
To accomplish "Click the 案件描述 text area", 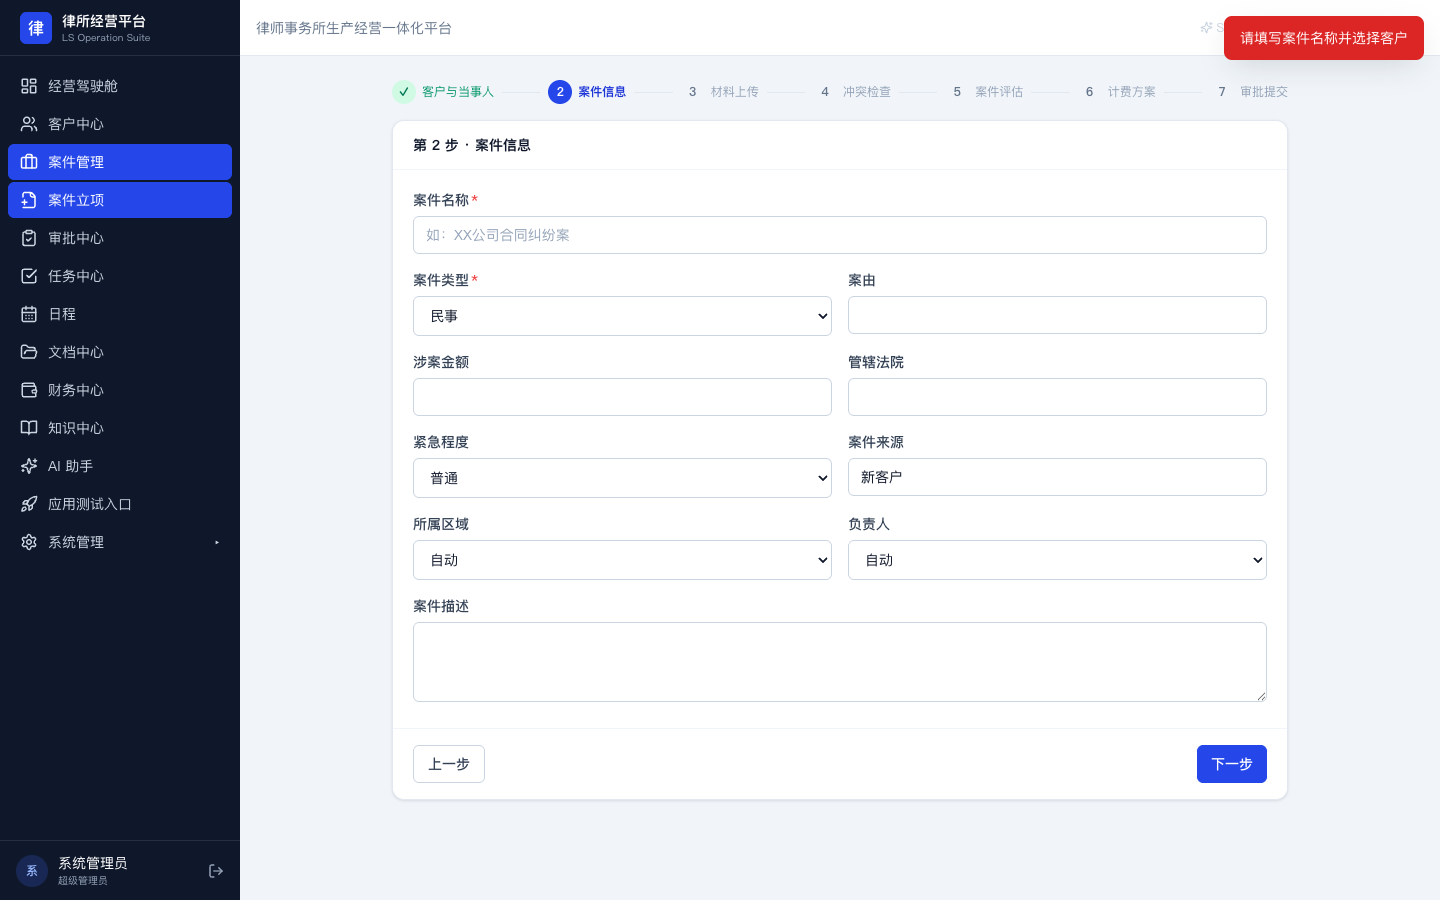I will [x=840, y=662].
